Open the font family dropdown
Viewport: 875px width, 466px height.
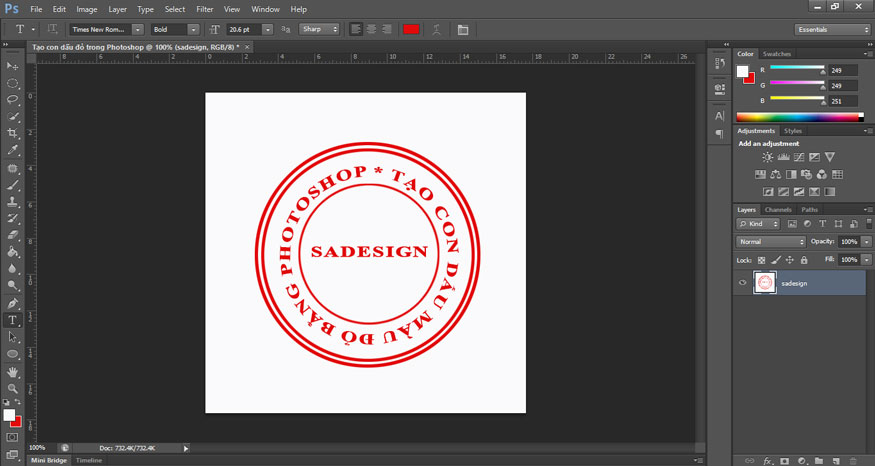138,30
